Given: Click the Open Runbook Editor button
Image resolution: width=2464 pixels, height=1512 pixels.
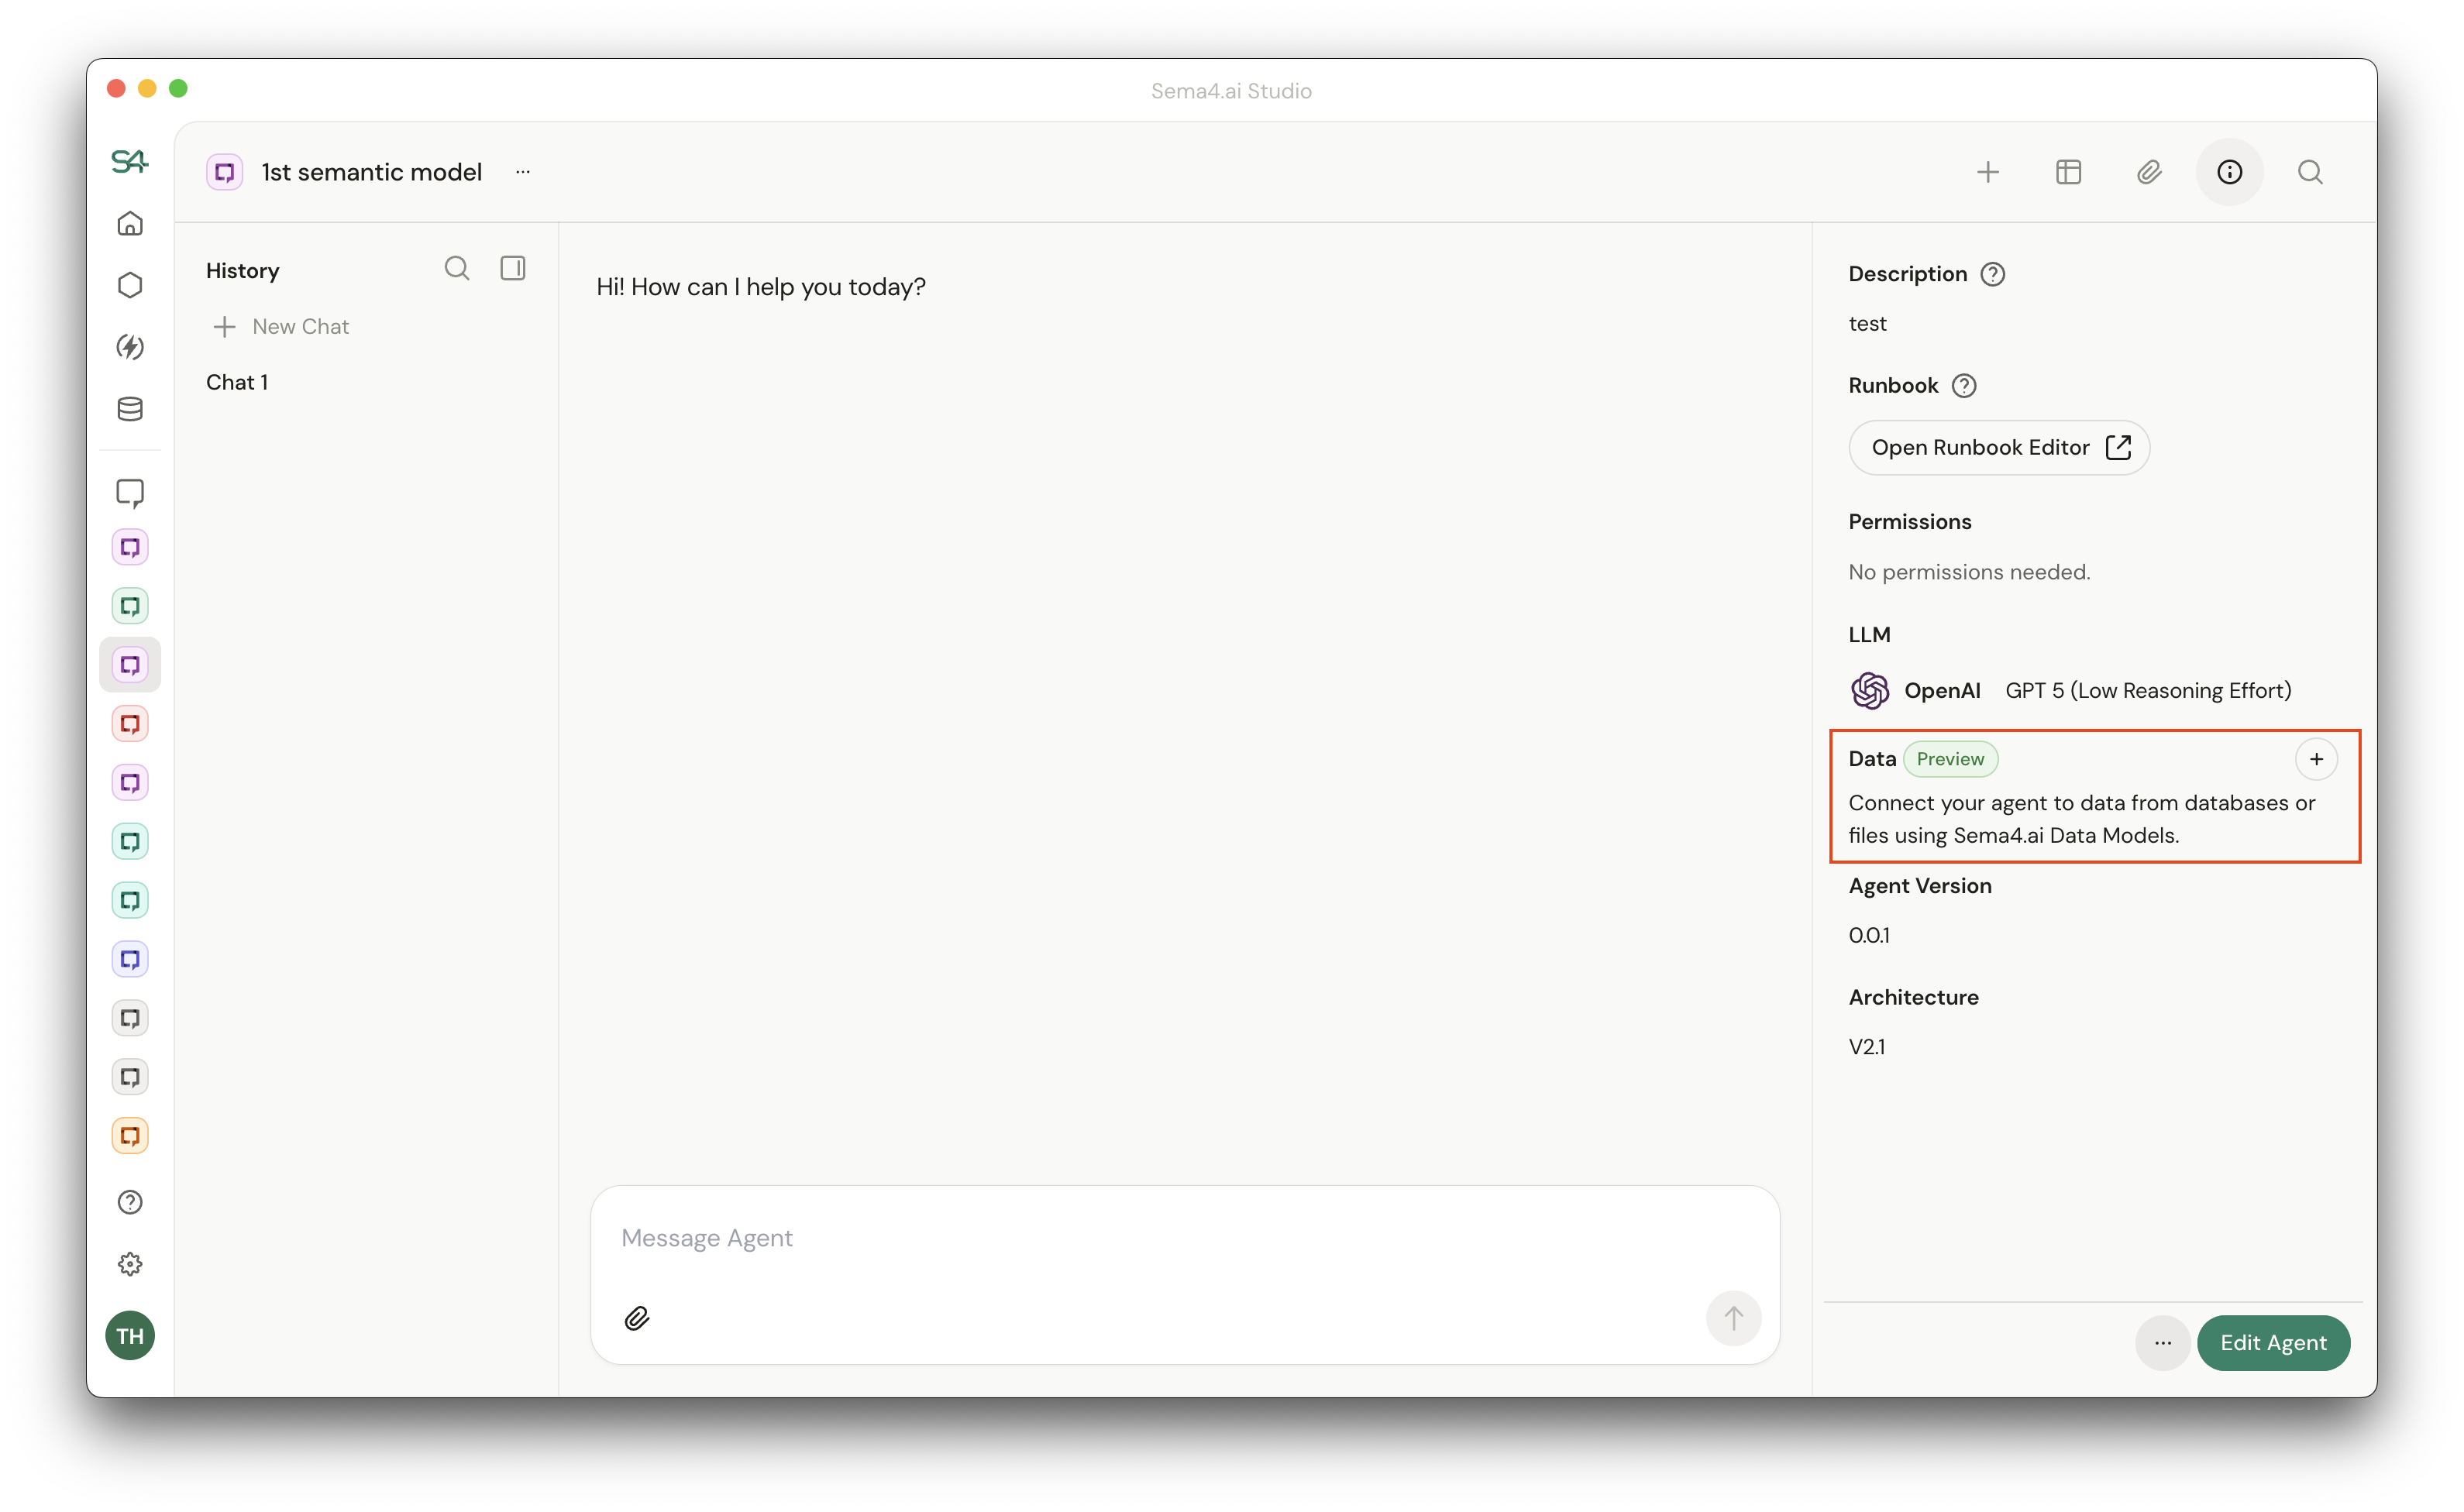Looking at the screenshot, I should [1998, 447].
